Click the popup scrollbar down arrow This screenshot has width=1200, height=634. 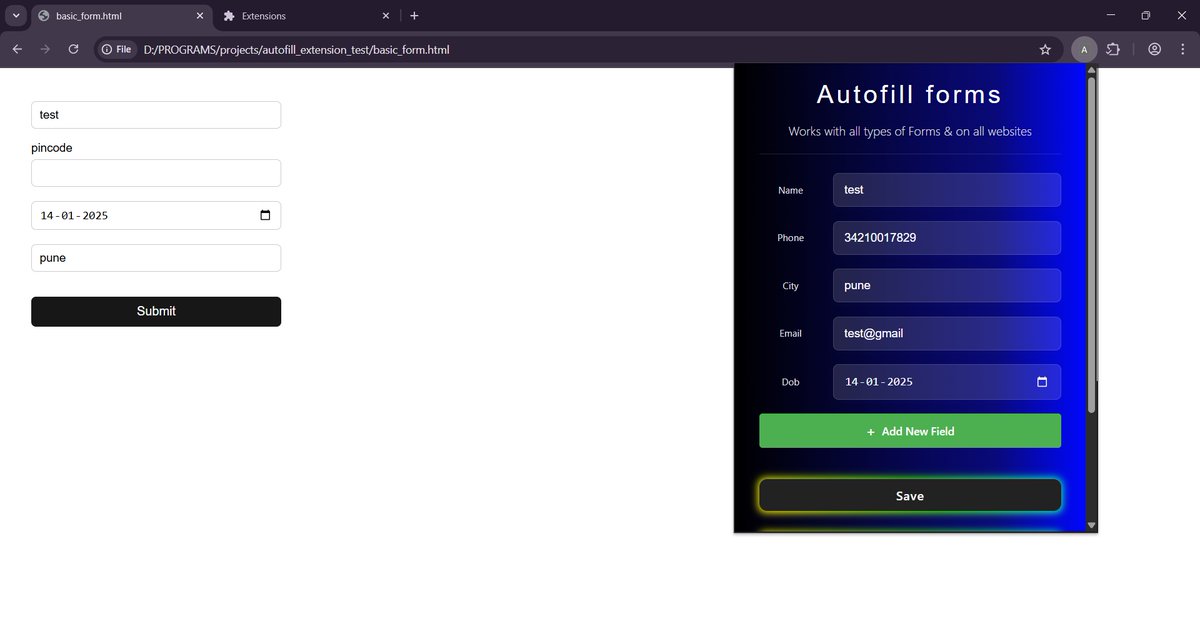click(x=1092, y=525)
